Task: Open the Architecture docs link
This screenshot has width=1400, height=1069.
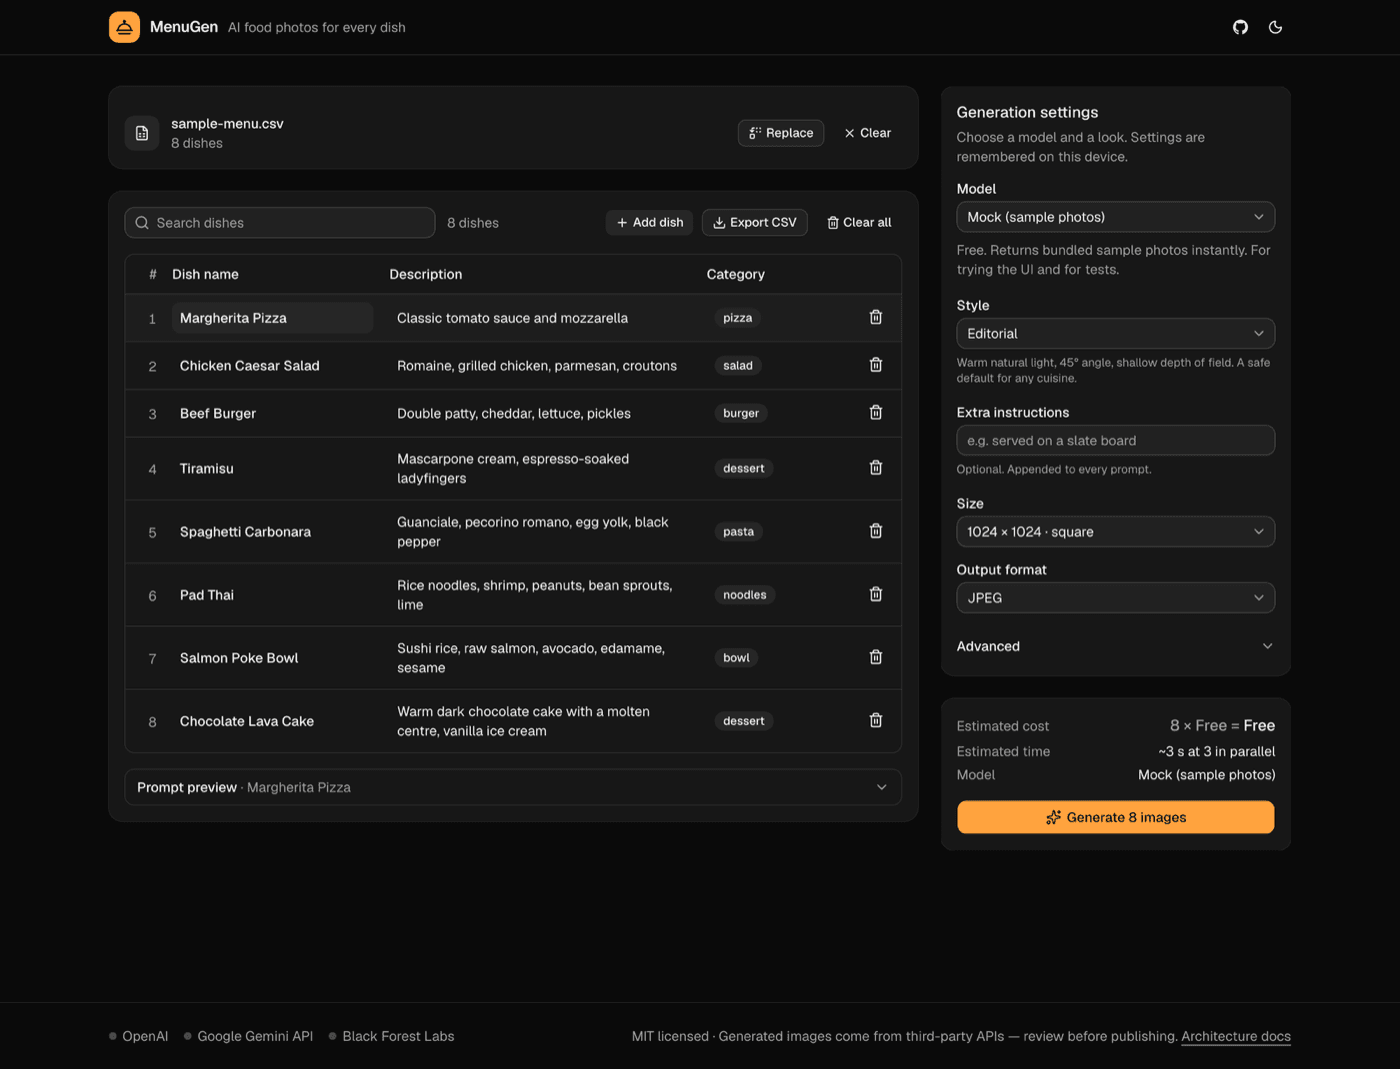Action: pos(1236,1036)
